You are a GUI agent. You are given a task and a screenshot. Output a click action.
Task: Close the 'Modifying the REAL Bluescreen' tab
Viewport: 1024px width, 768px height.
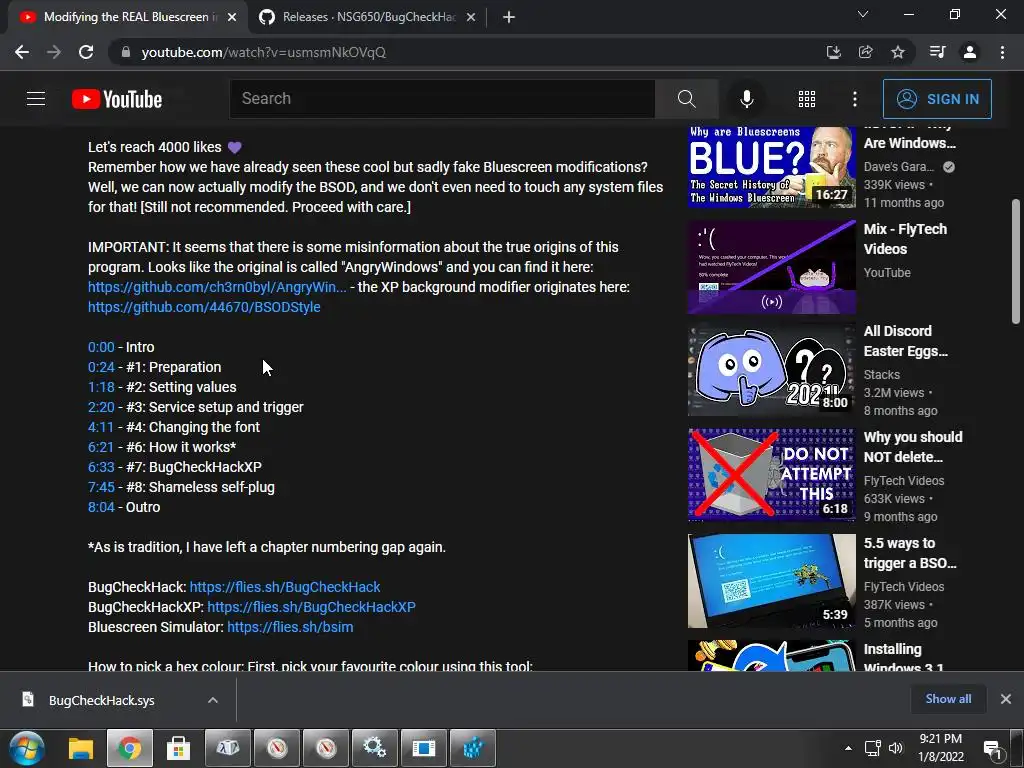pos(232,17)
